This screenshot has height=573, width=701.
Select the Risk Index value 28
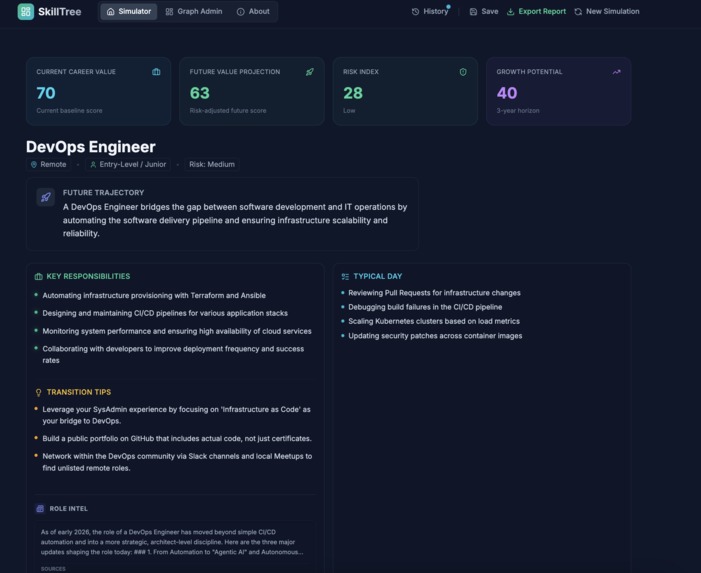point(353,93)
